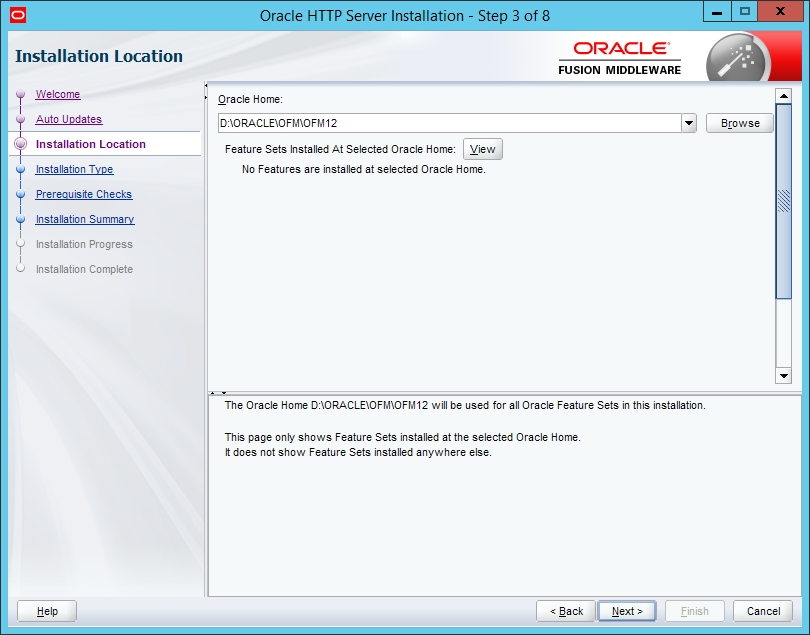Image resolution: width=810 pixels, height=635 pixels.
Task: Click the Installation Type step bullet icon
Action: click(x=20, y=170)
